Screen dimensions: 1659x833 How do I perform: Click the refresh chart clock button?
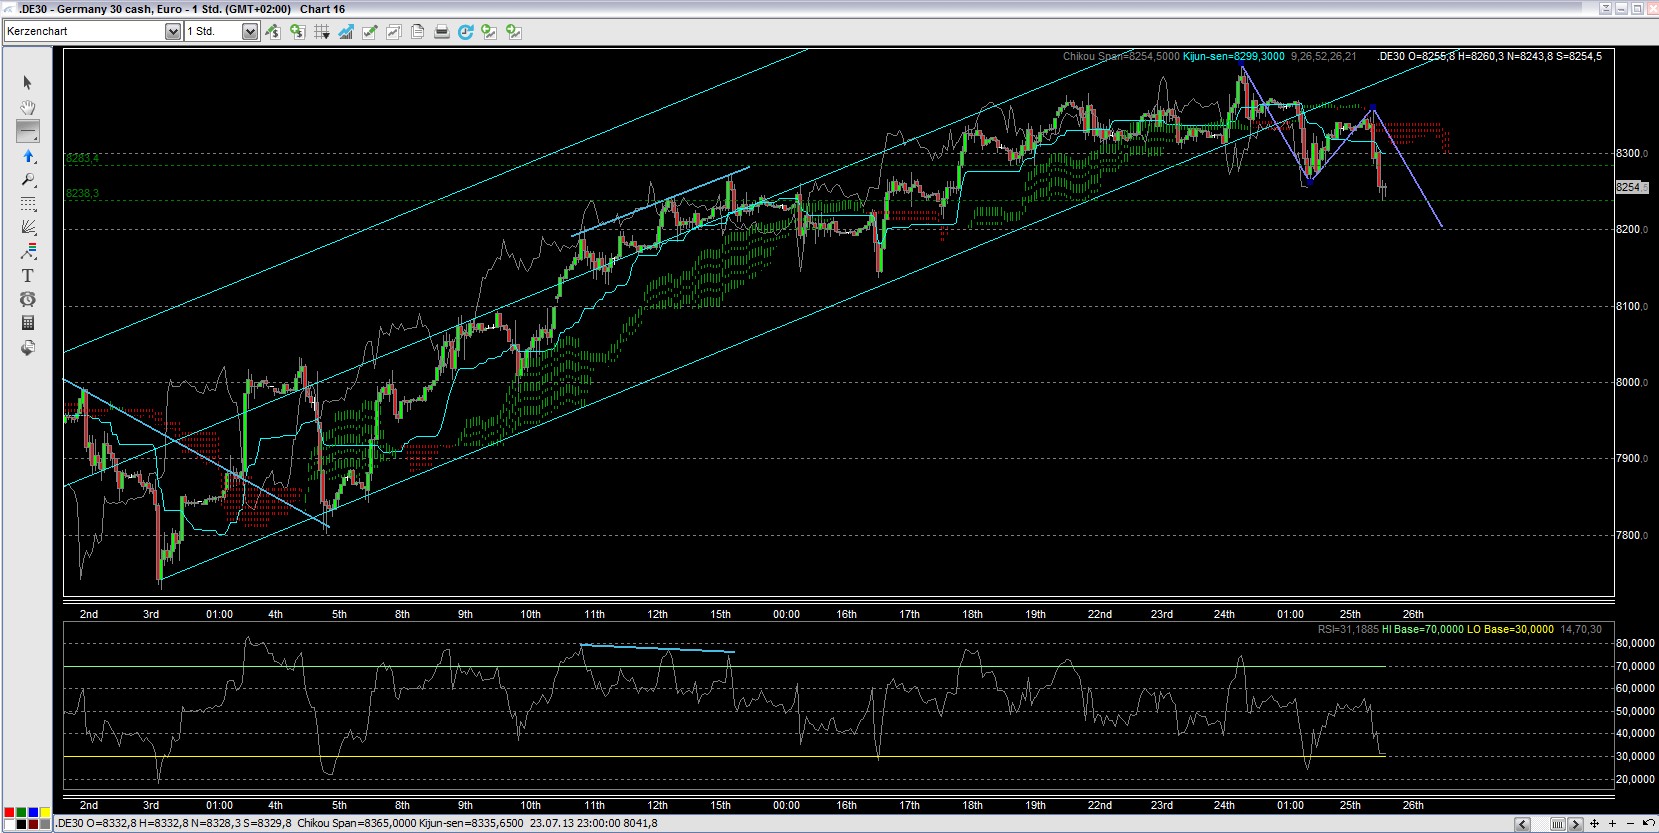pyautogui.click(x=465, y=32)
